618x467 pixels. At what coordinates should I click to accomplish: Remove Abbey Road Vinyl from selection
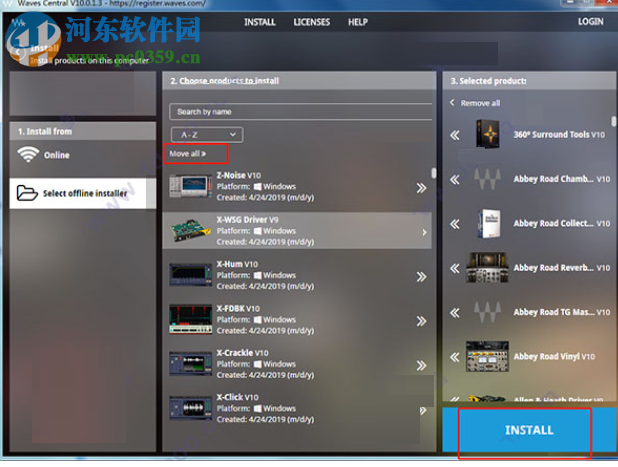click(455, 357)
